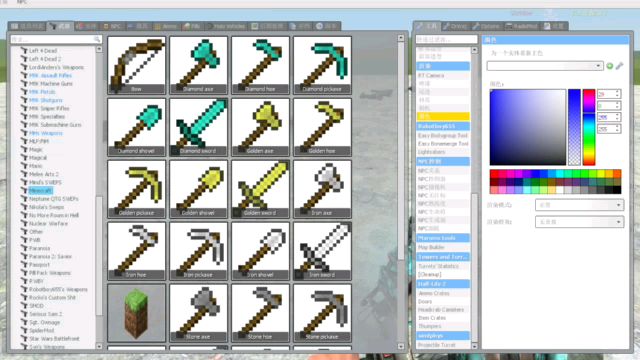Switch to the NPC tab
Viewport: 640px width, 360px height.
[x=113, y=26]
